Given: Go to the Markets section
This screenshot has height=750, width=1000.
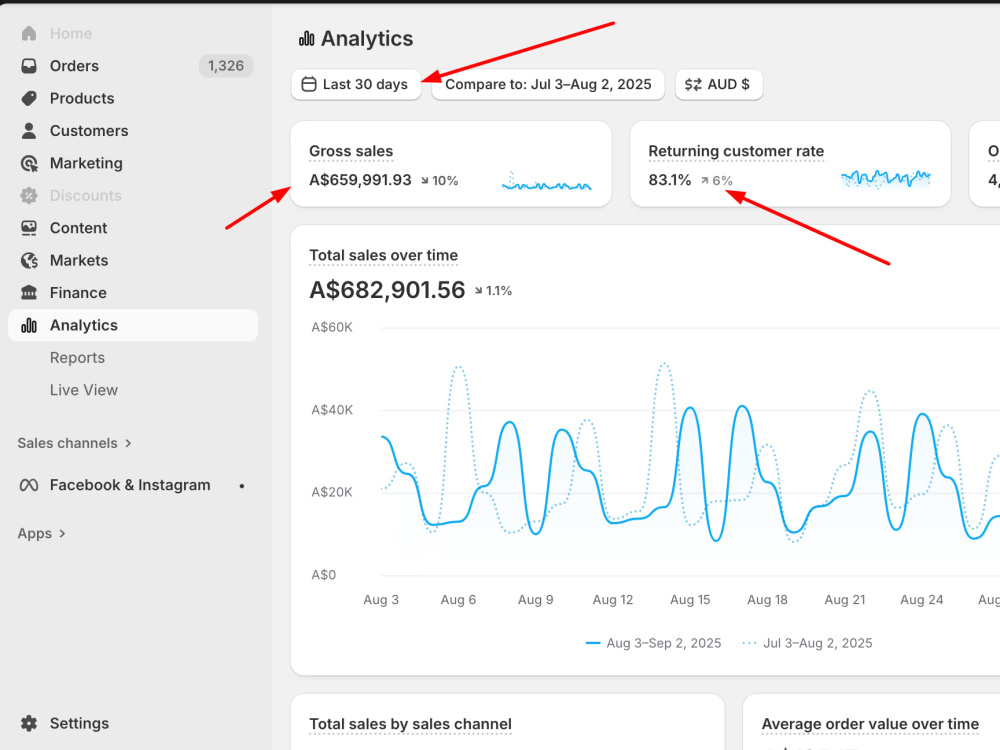Looking at the screenshot, I should click(133, 260).
